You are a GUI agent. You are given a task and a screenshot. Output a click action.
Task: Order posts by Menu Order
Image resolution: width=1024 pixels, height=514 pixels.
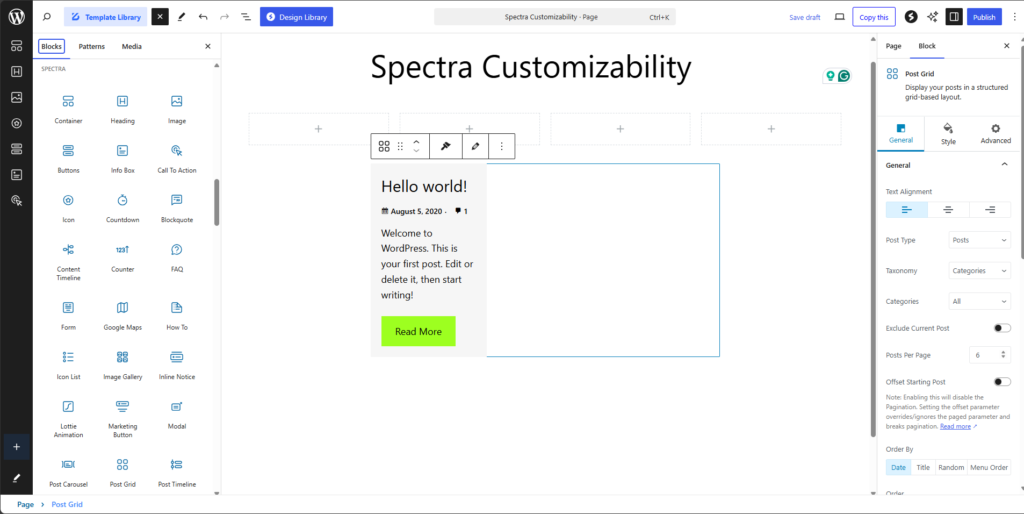989,467
